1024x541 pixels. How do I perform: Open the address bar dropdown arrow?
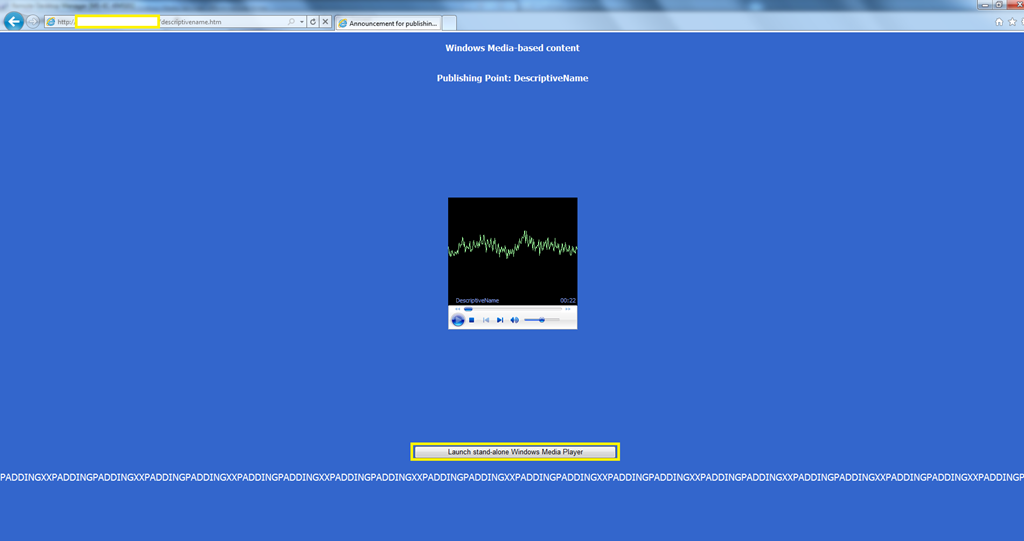(x=302, y=21)
